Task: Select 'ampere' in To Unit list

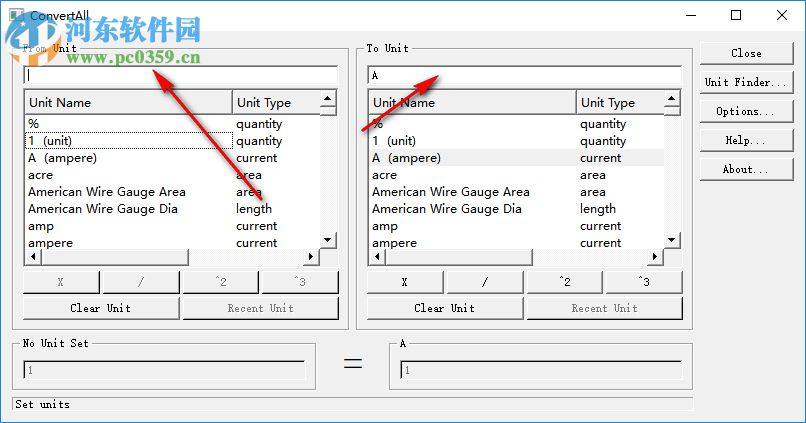Action: [x=517, y=243]
